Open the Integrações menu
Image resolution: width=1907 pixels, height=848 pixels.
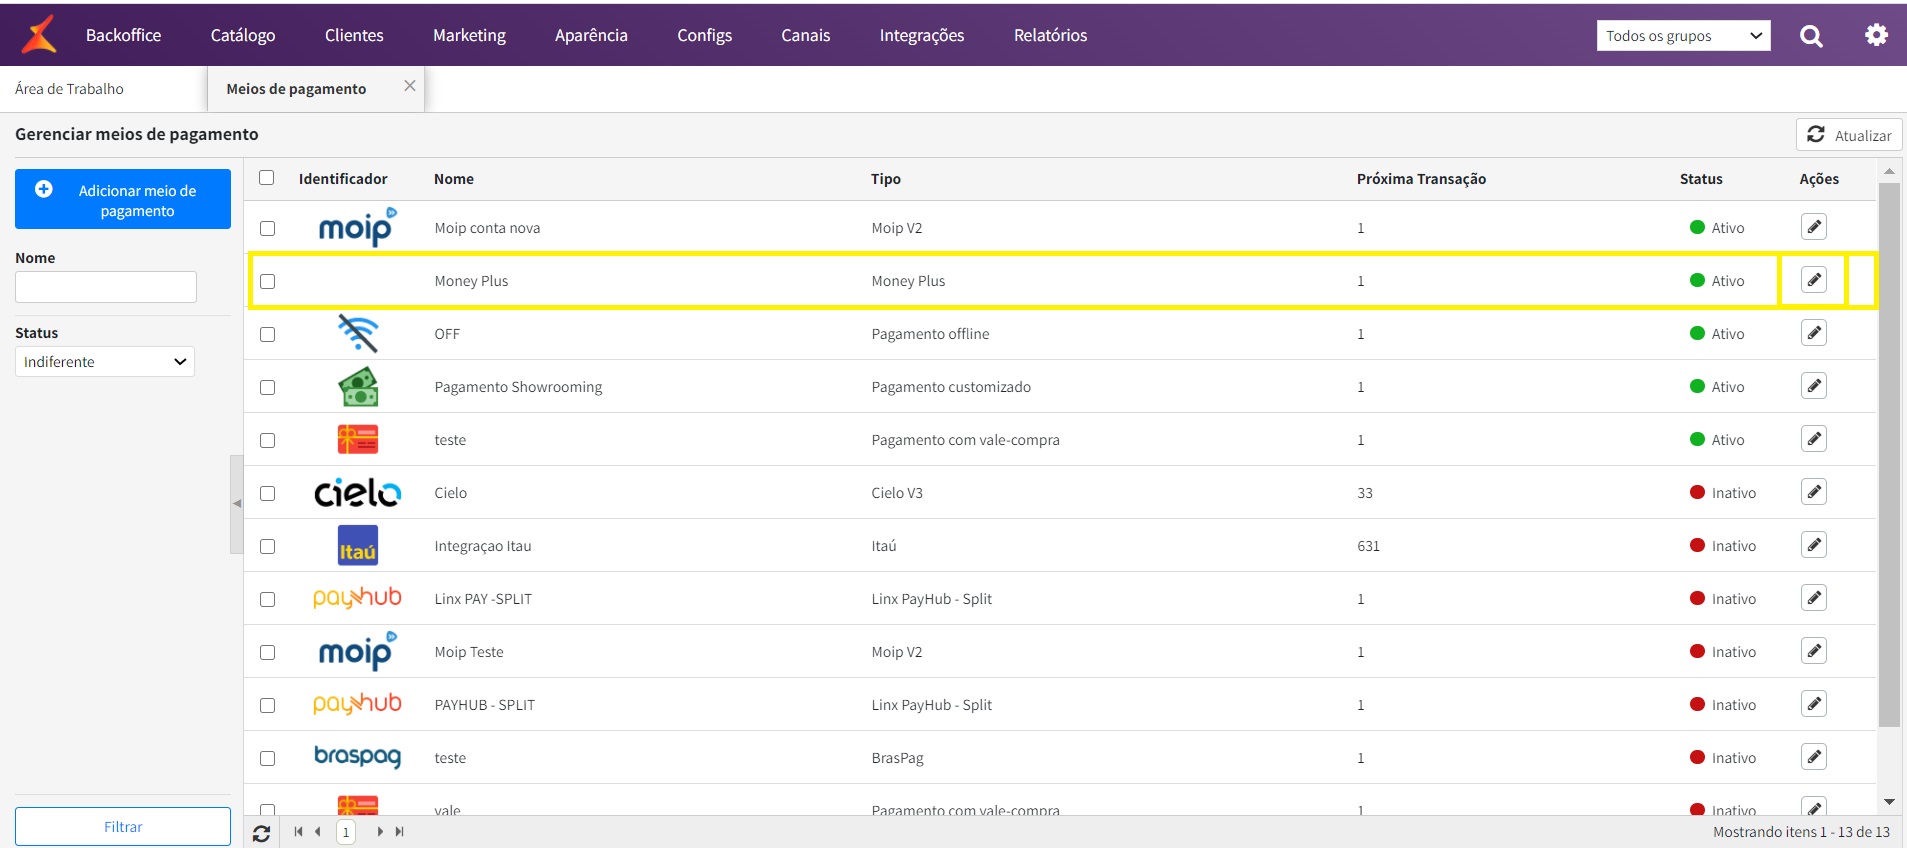click(922, 35)
